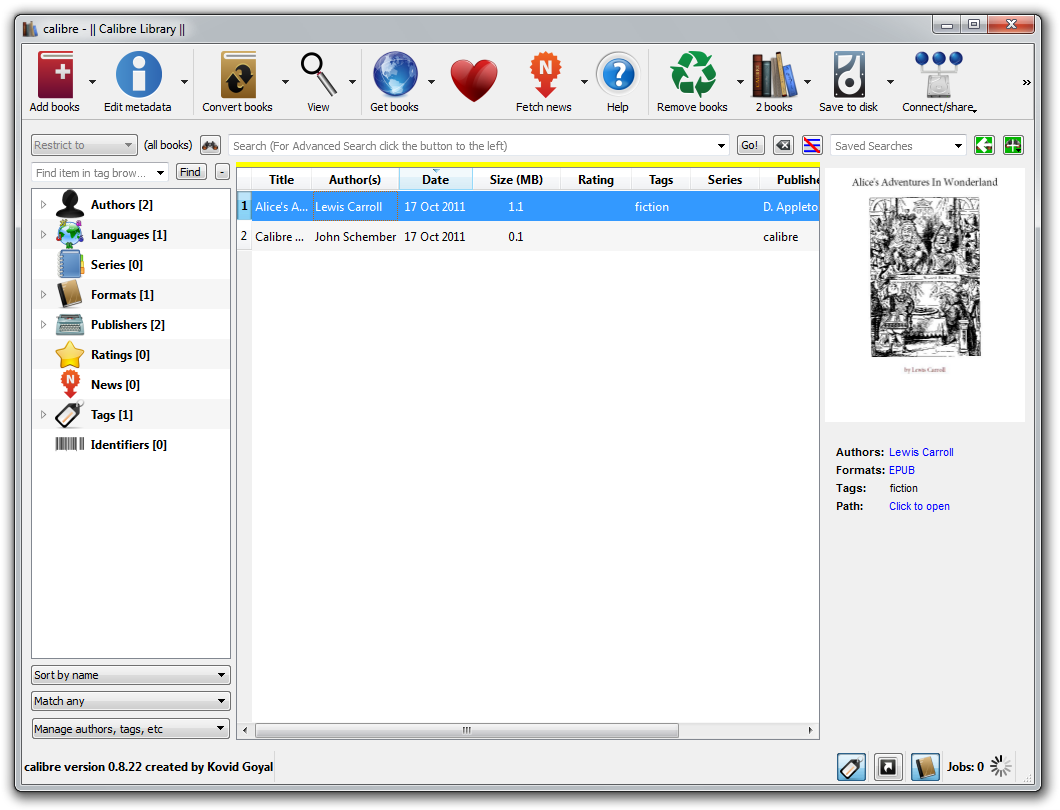The width and height of the screenshot is (1060, 810).
Task: Open the EPUB format link
Action: 901,470
